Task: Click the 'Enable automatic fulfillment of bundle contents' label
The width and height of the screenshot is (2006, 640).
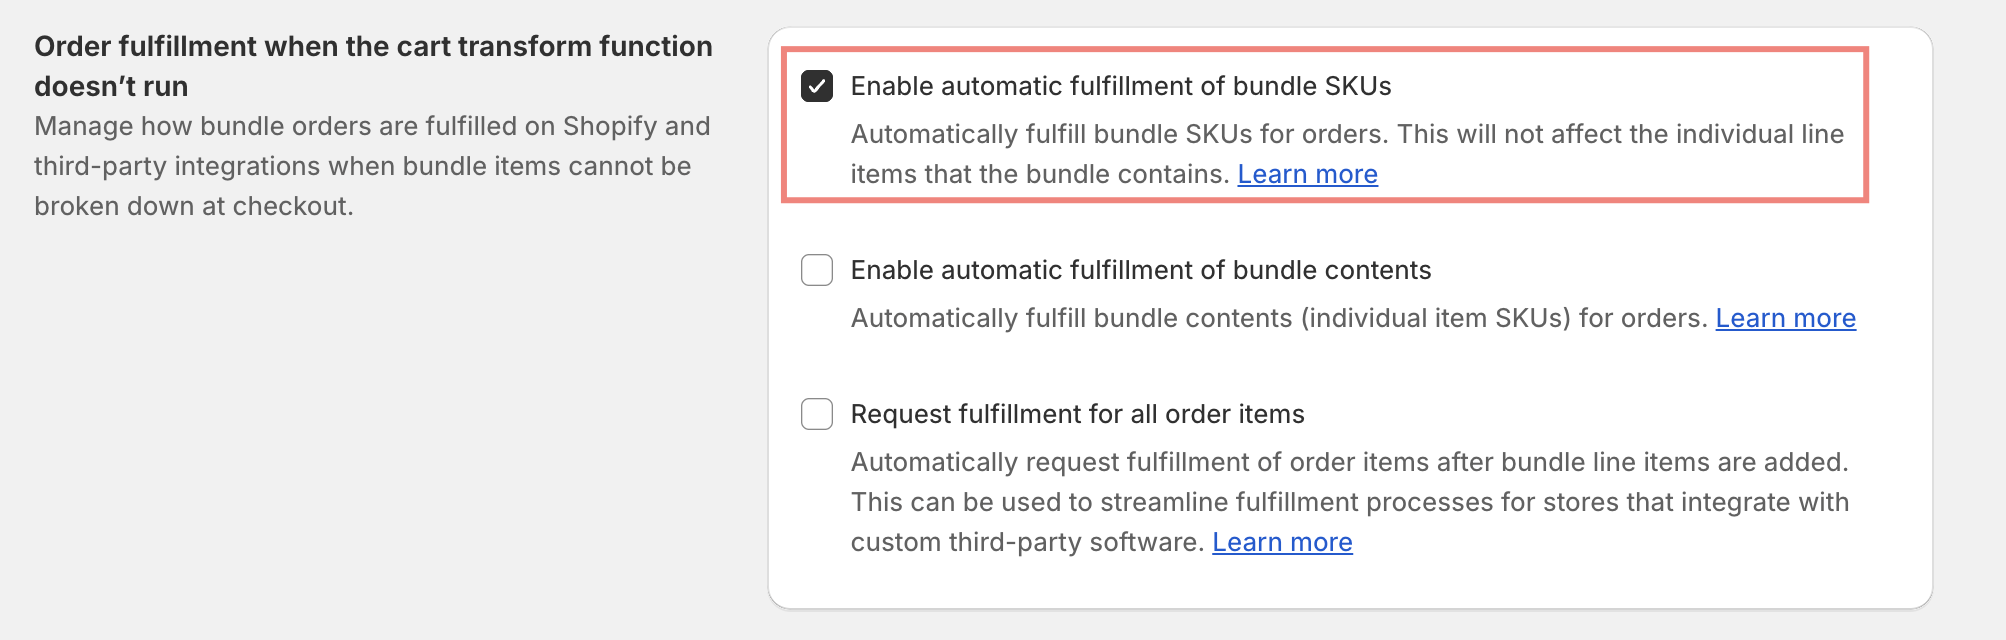Action: coord(1141,270)
